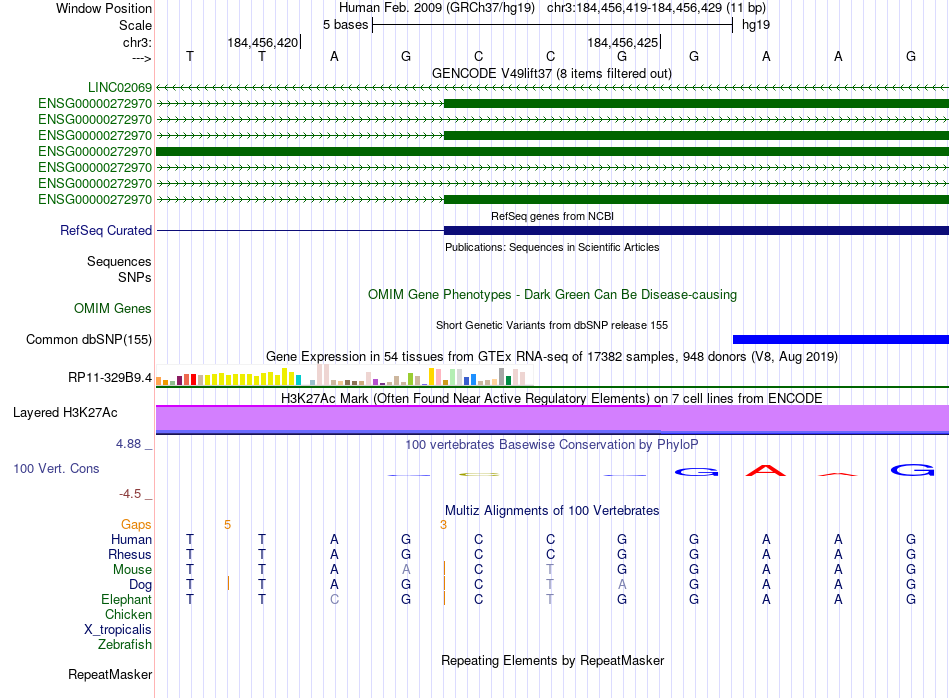Image resolution: width=950 pixels, height=698 pixels.
Task: Open the GTEx tissue expression bar chart
Action: tap(344, 375)
